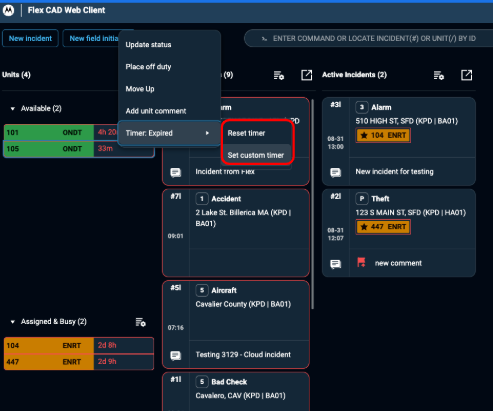The image size is (493, 411).
Task: Click the Motorola logo icon
Action: click(x=8, y=10)
